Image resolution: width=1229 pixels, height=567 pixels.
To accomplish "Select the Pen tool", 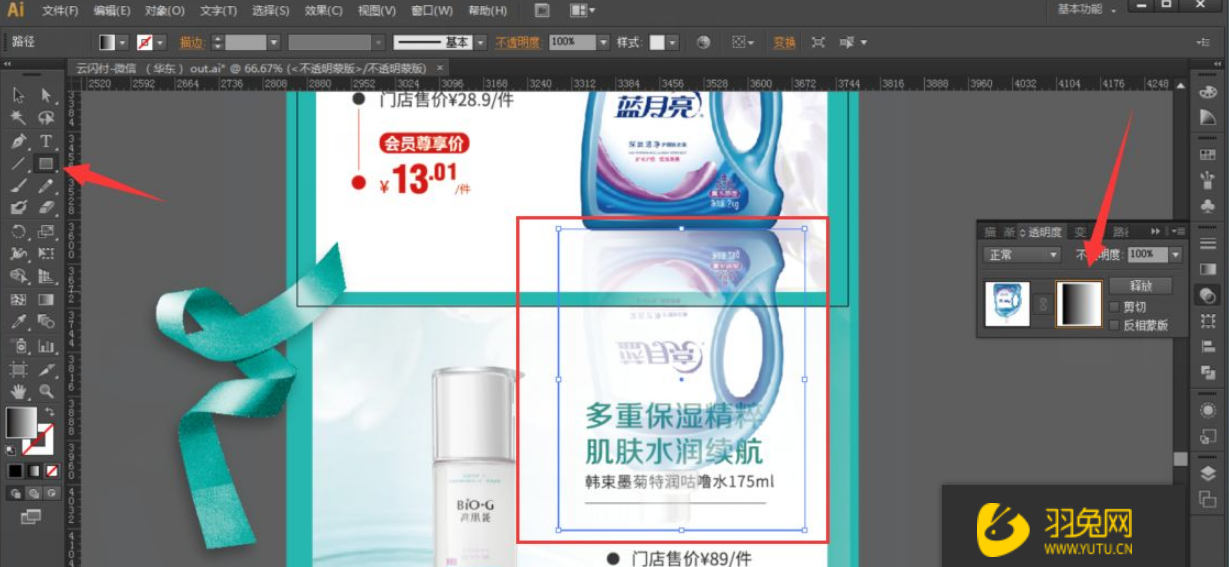I will coord(18,141).
